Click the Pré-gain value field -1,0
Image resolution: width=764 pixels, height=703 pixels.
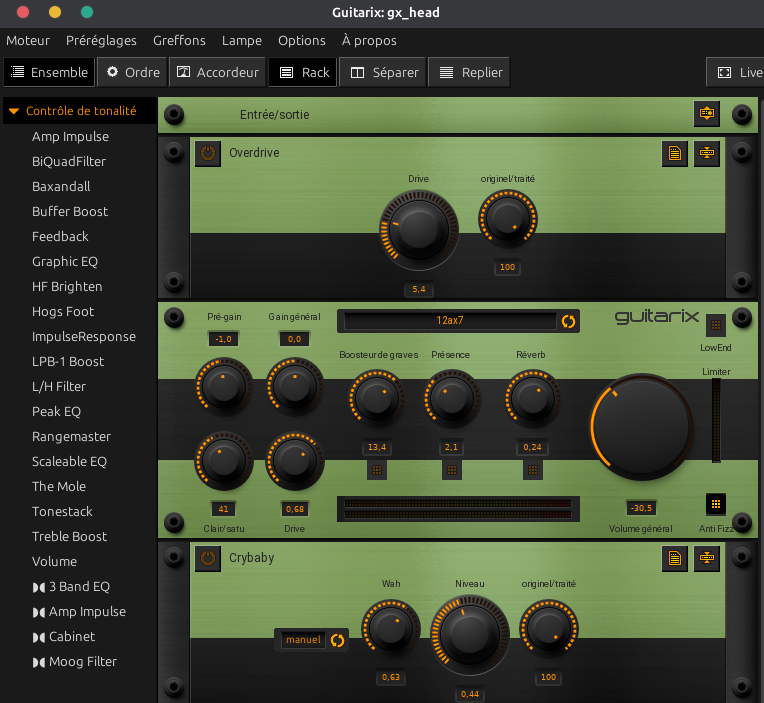[x=224, y=339]
